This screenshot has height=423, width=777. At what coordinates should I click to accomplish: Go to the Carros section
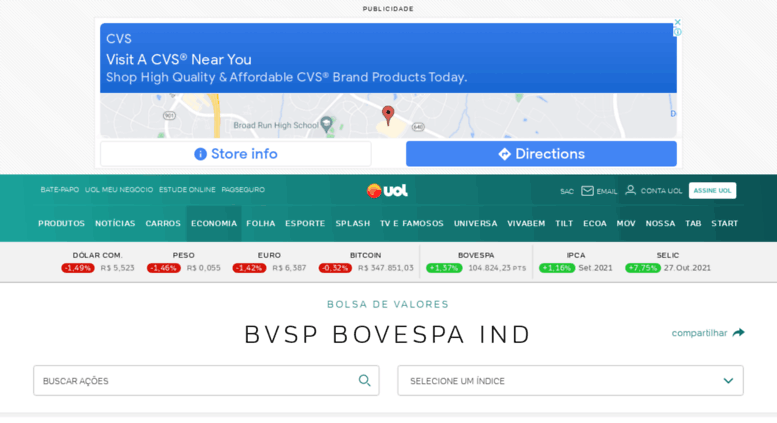(163, 223)
